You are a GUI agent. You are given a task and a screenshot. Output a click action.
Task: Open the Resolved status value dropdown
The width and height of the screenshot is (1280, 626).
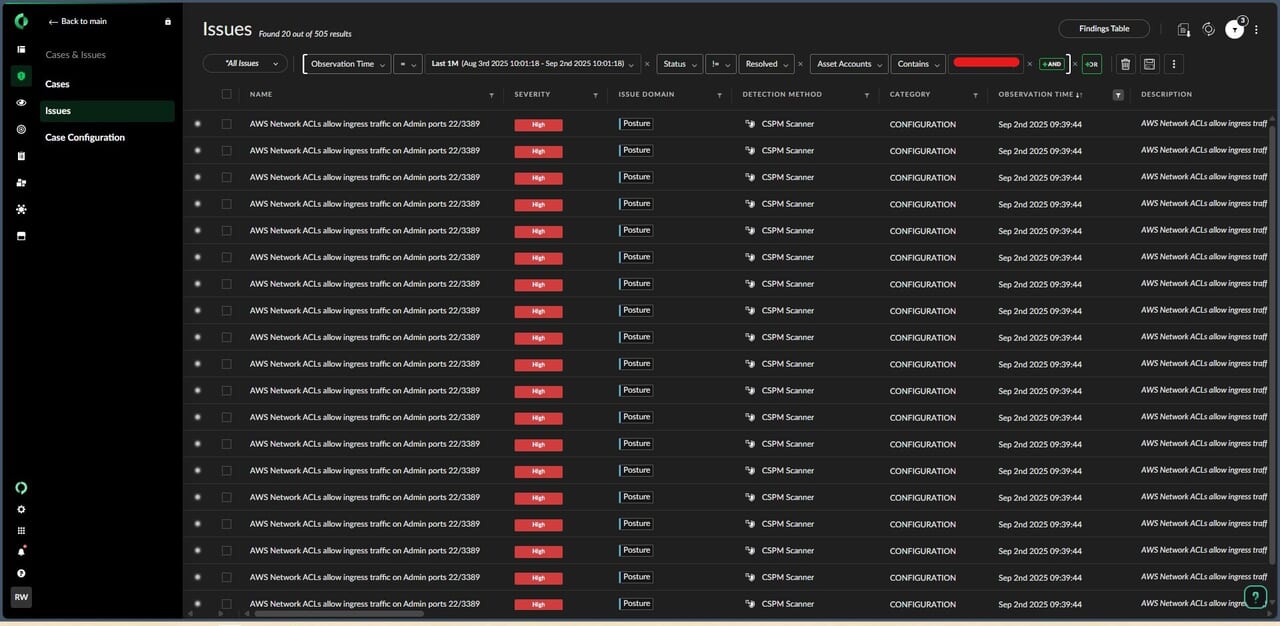click(x=766, y=64)
